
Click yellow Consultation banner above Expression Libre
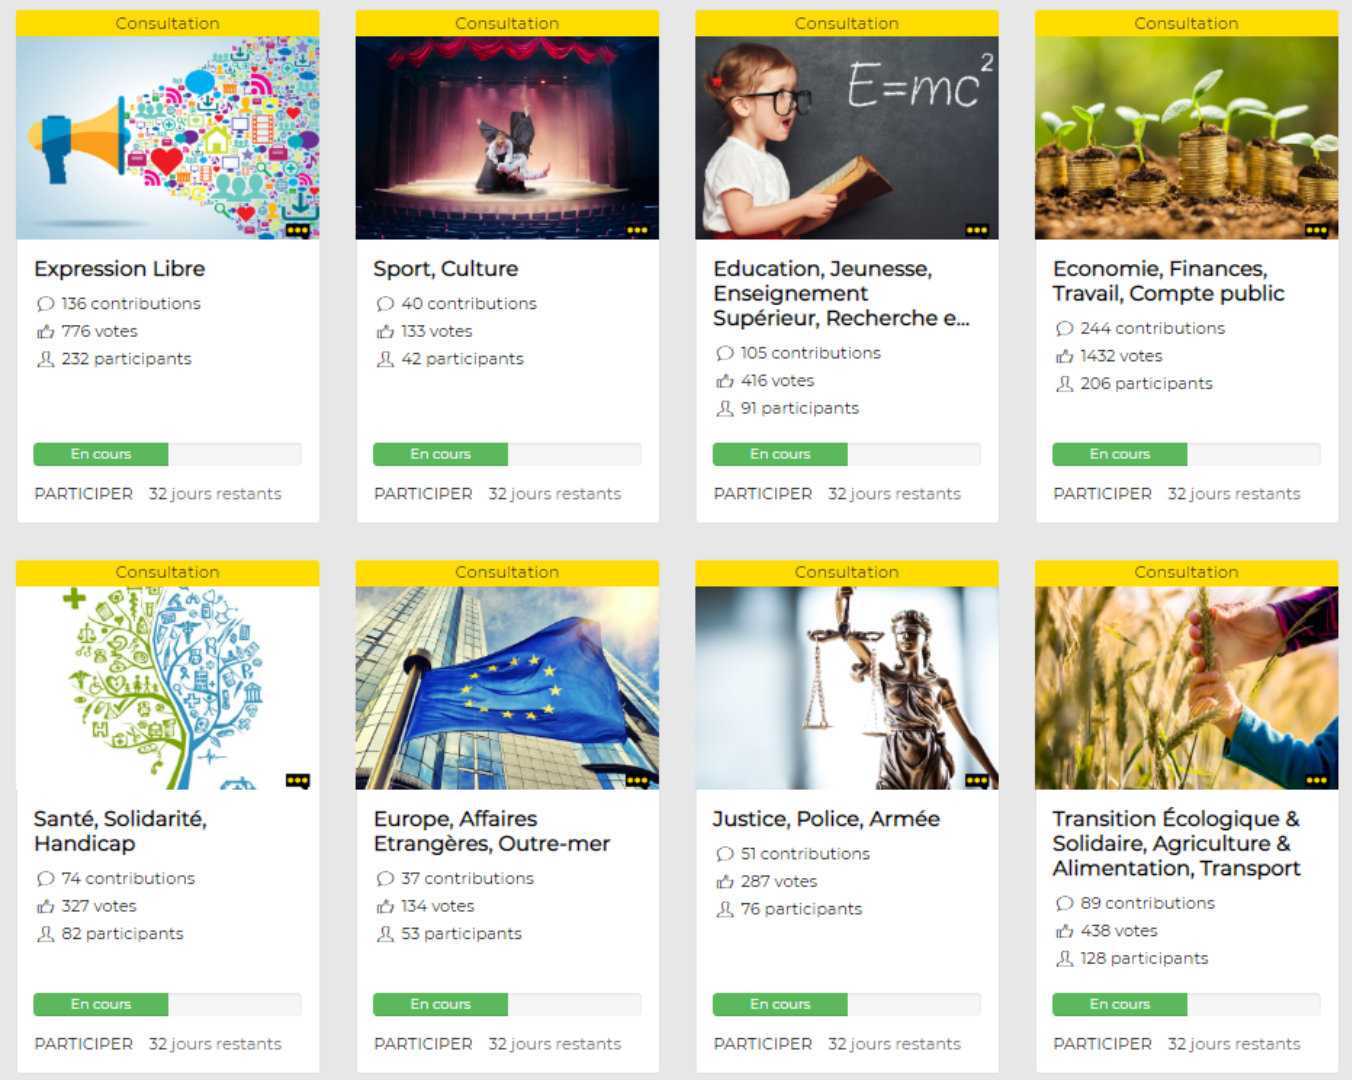168,23
